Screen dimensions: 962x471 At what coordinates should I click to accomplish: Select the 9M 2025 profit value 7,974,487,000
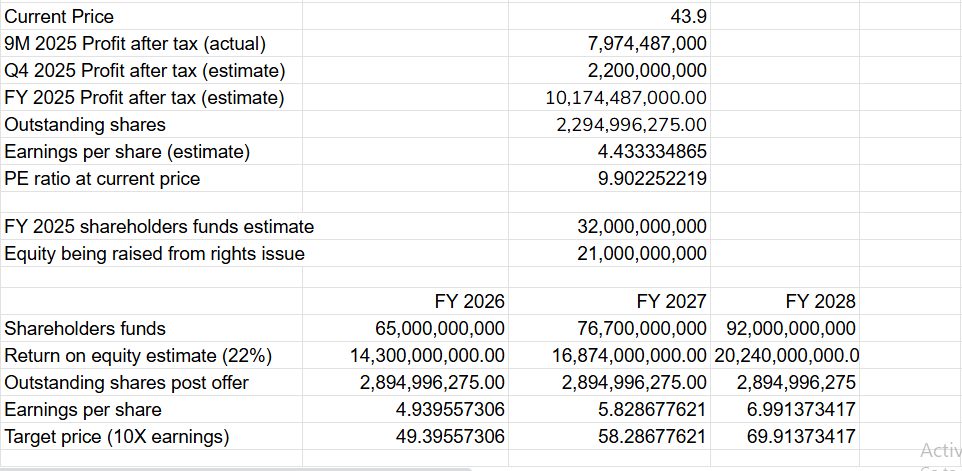click(x=646, y=43)
